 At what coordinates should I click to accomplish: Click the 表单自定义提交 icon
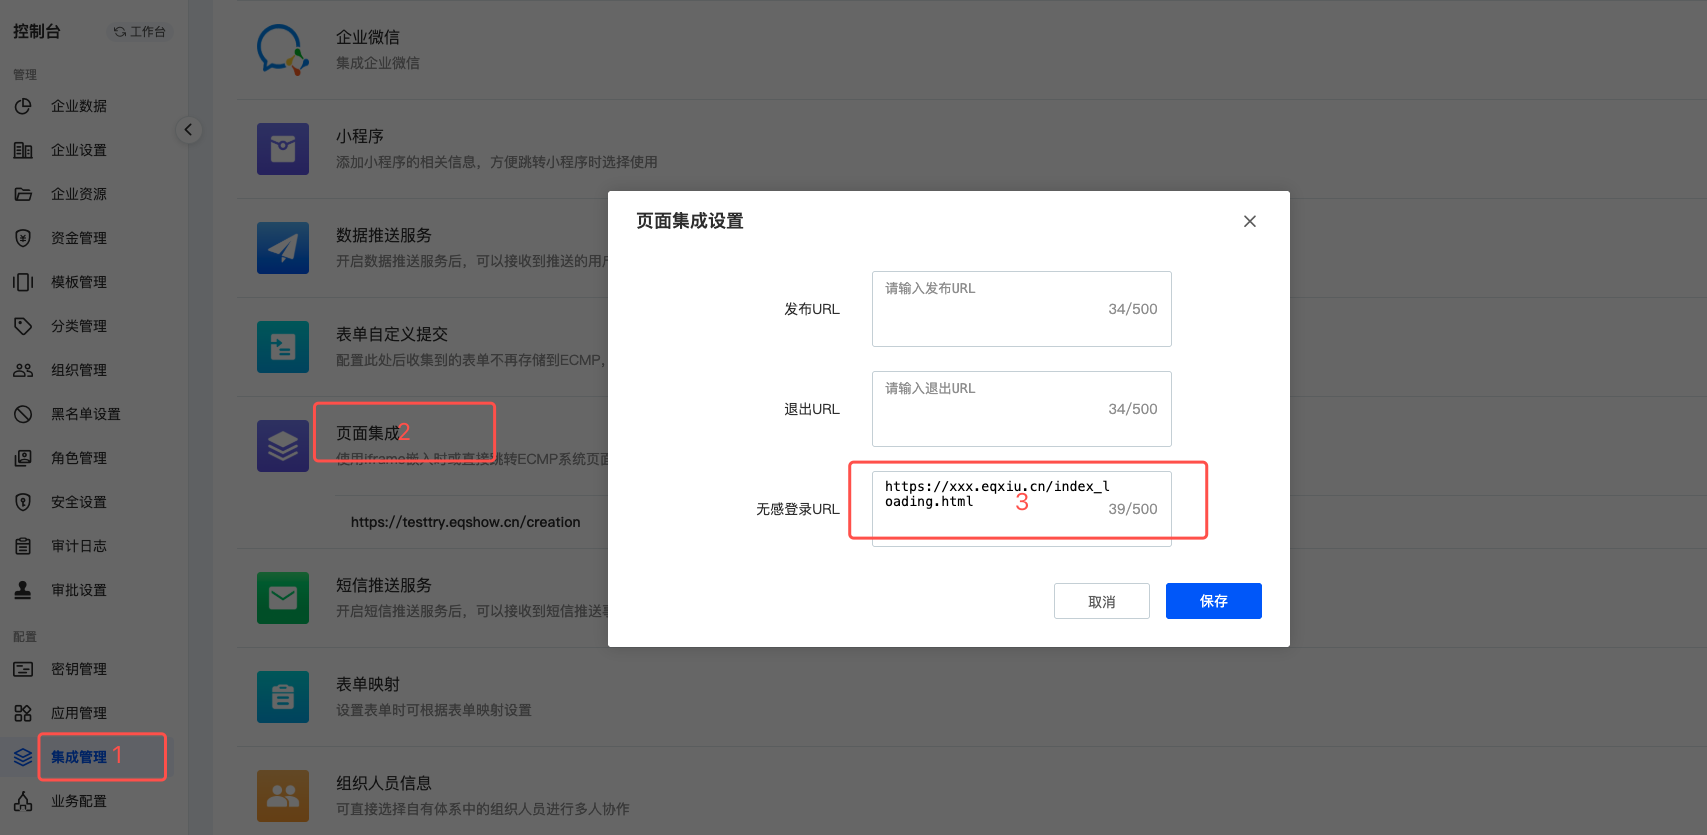tap(282, 347)
